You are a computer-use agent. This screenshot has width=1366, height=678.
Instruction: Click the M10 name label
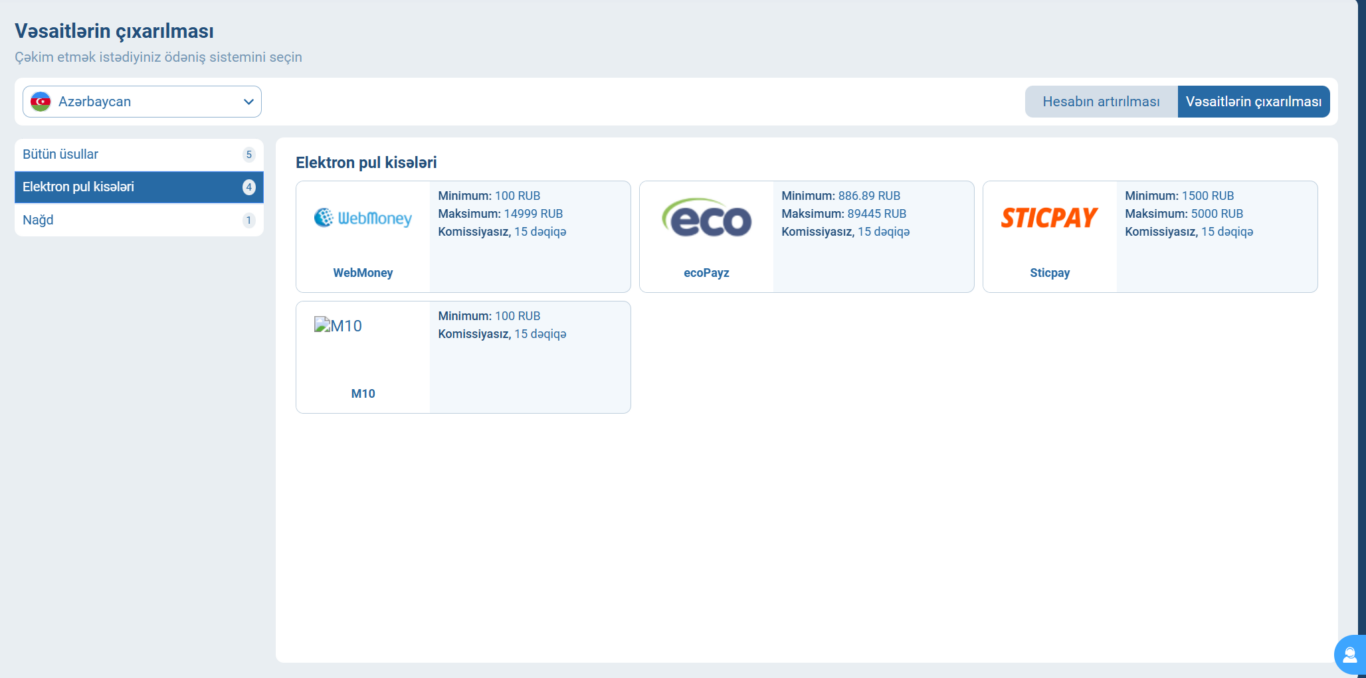click(363, 394)
